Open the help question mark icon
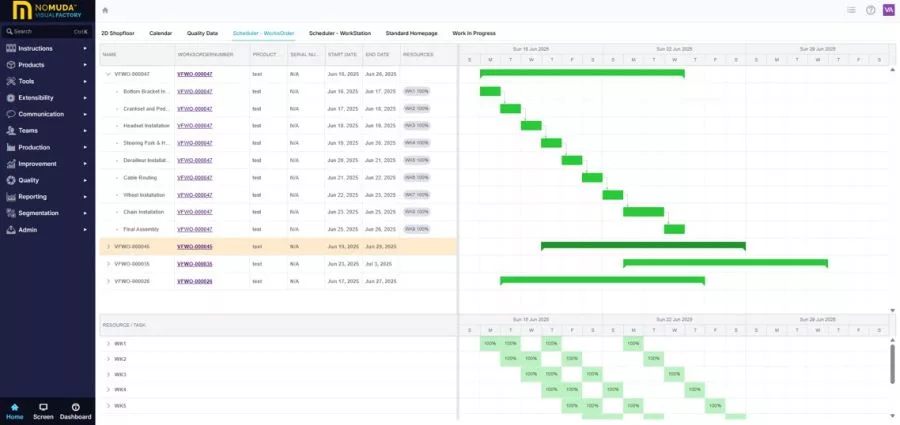Screen dimensions: 900x425 pos(870,10)
